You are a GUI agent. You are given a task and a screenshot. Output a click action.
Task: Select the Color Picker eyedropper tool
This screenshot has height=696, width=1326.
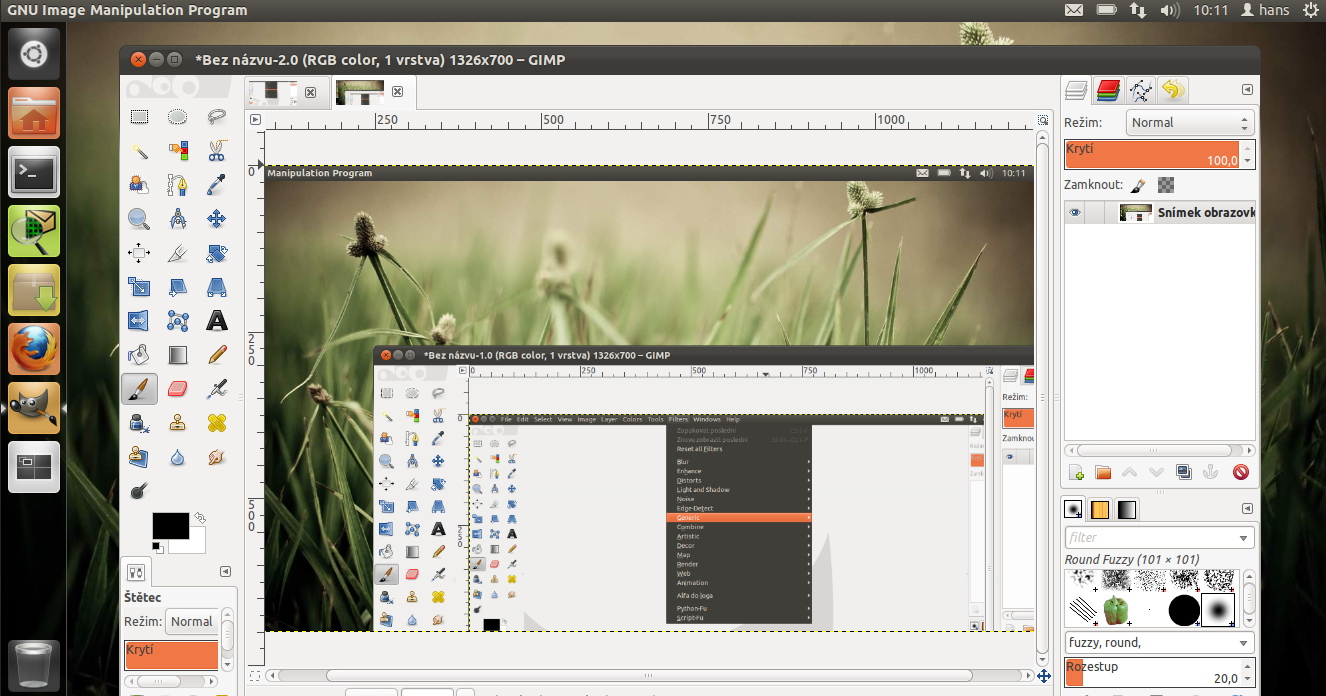click(216, 185)
